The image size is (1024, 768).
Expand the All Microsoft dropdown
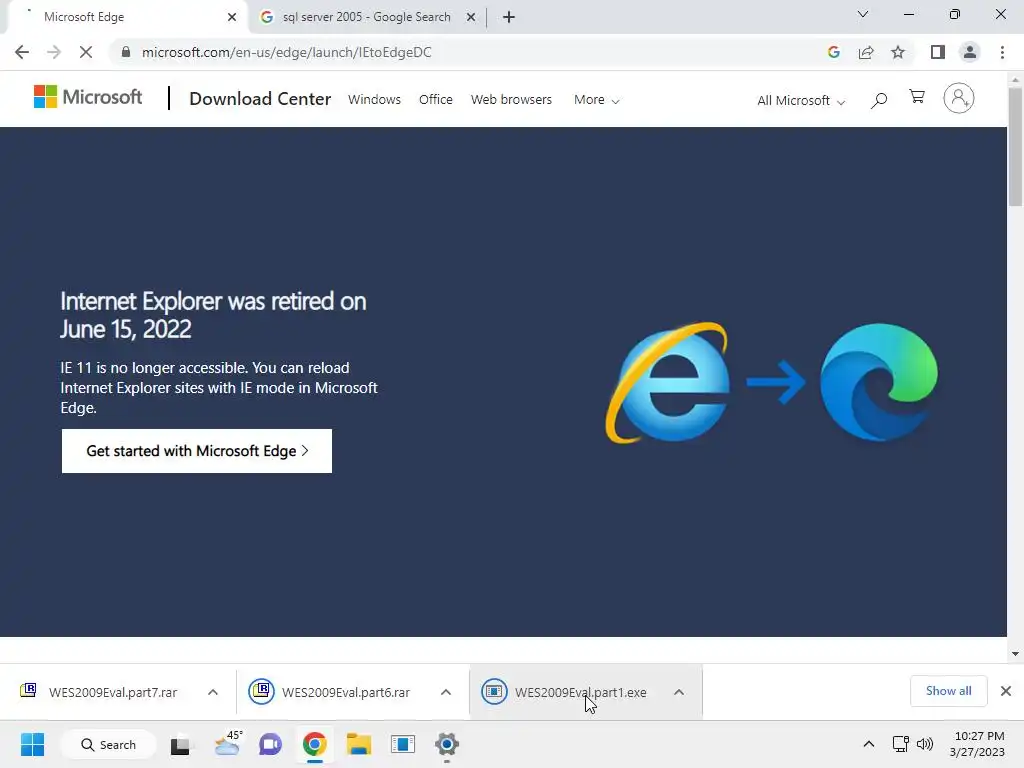point(801,101)
